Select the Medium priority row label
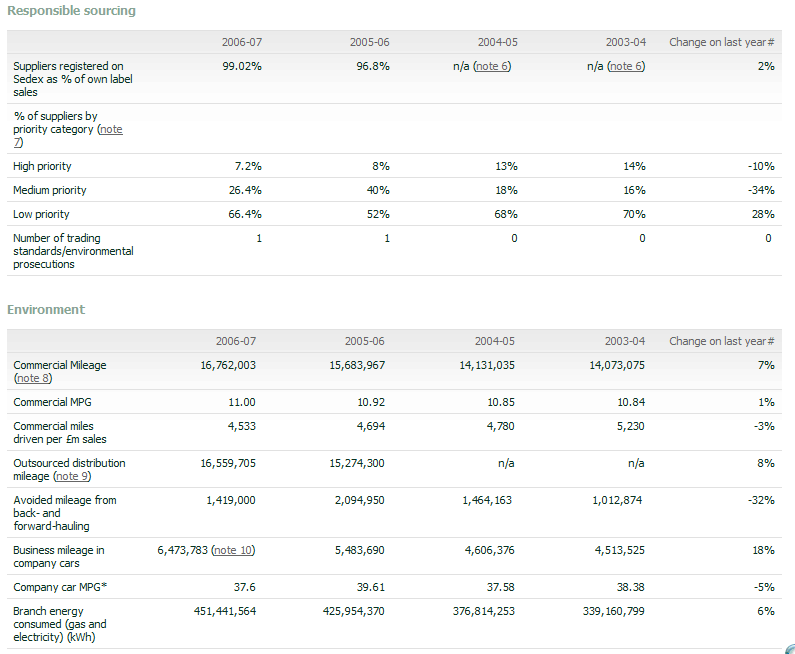This screenshot has height=654, width=795. click(49, 190)
